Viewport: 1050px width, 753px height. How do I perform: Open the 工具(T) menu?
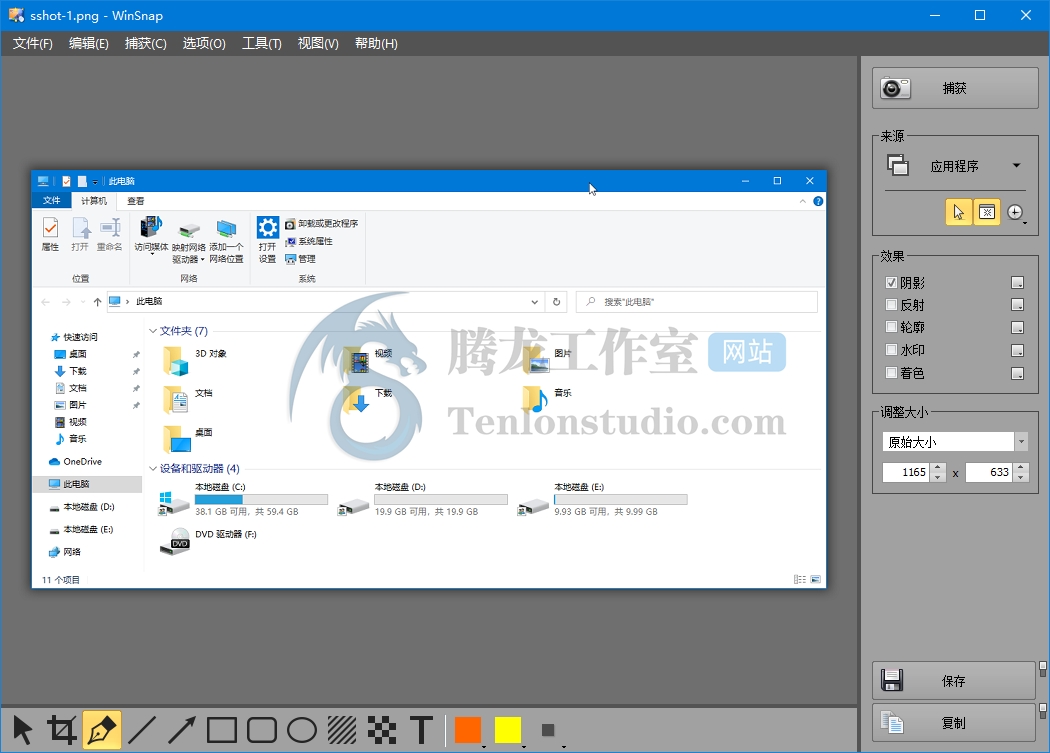point(261,44)
